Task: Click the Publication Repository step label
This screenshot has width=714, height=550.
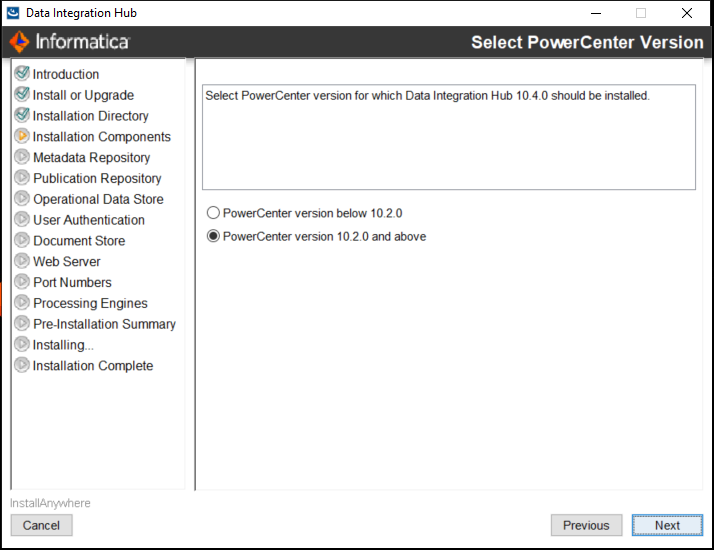Action: (x=97, y=178)
